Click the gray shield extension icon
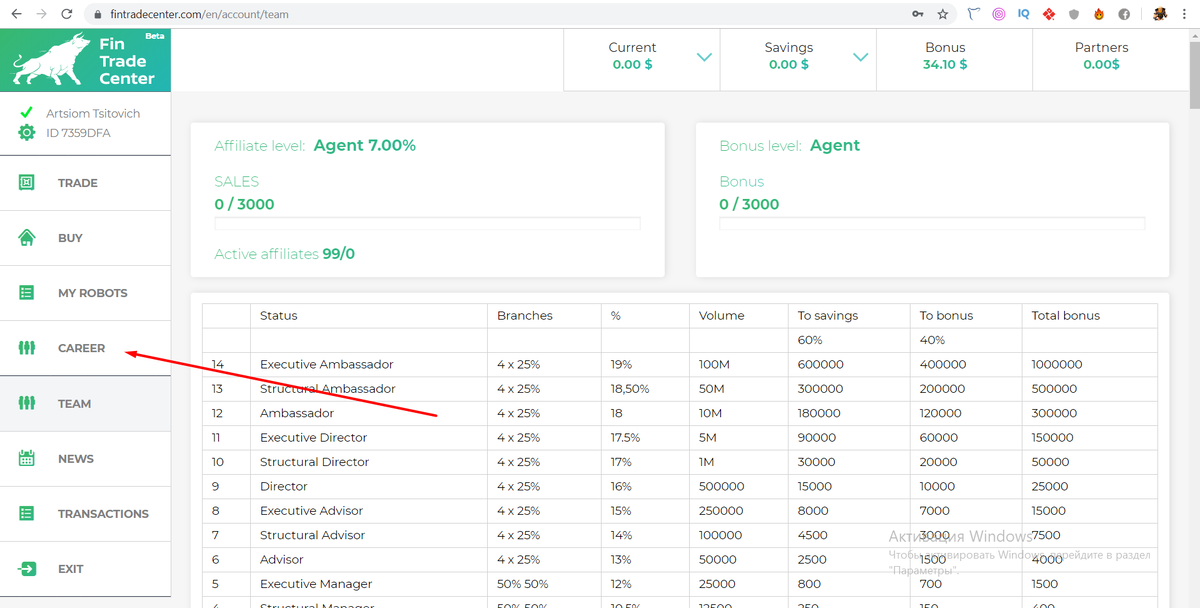This screenshot has height=608, width=1200. click(1075, 14)
